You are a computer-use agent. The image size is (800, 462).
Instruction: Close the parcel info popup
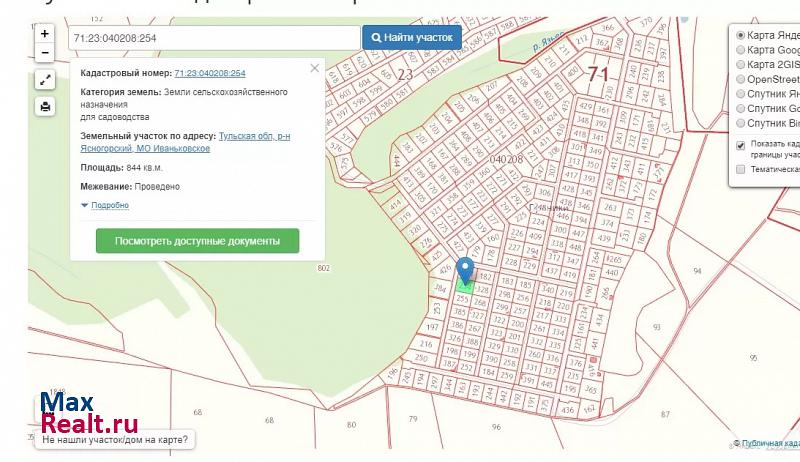coord(315,68)
